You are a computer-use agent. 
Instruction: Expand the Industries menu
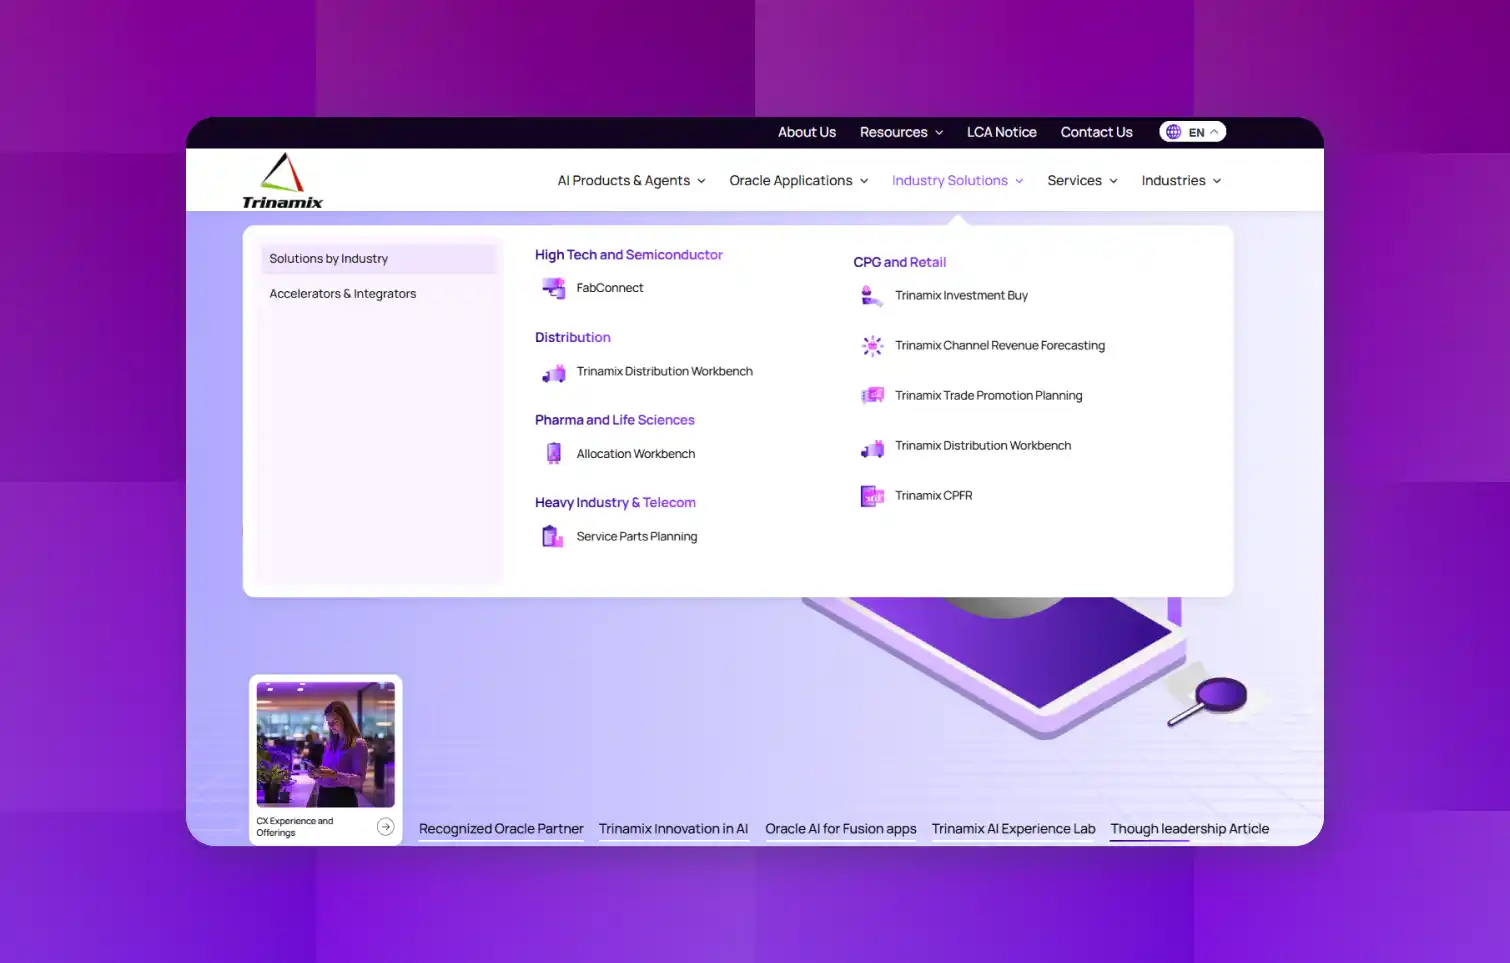tap(1181, 181)
